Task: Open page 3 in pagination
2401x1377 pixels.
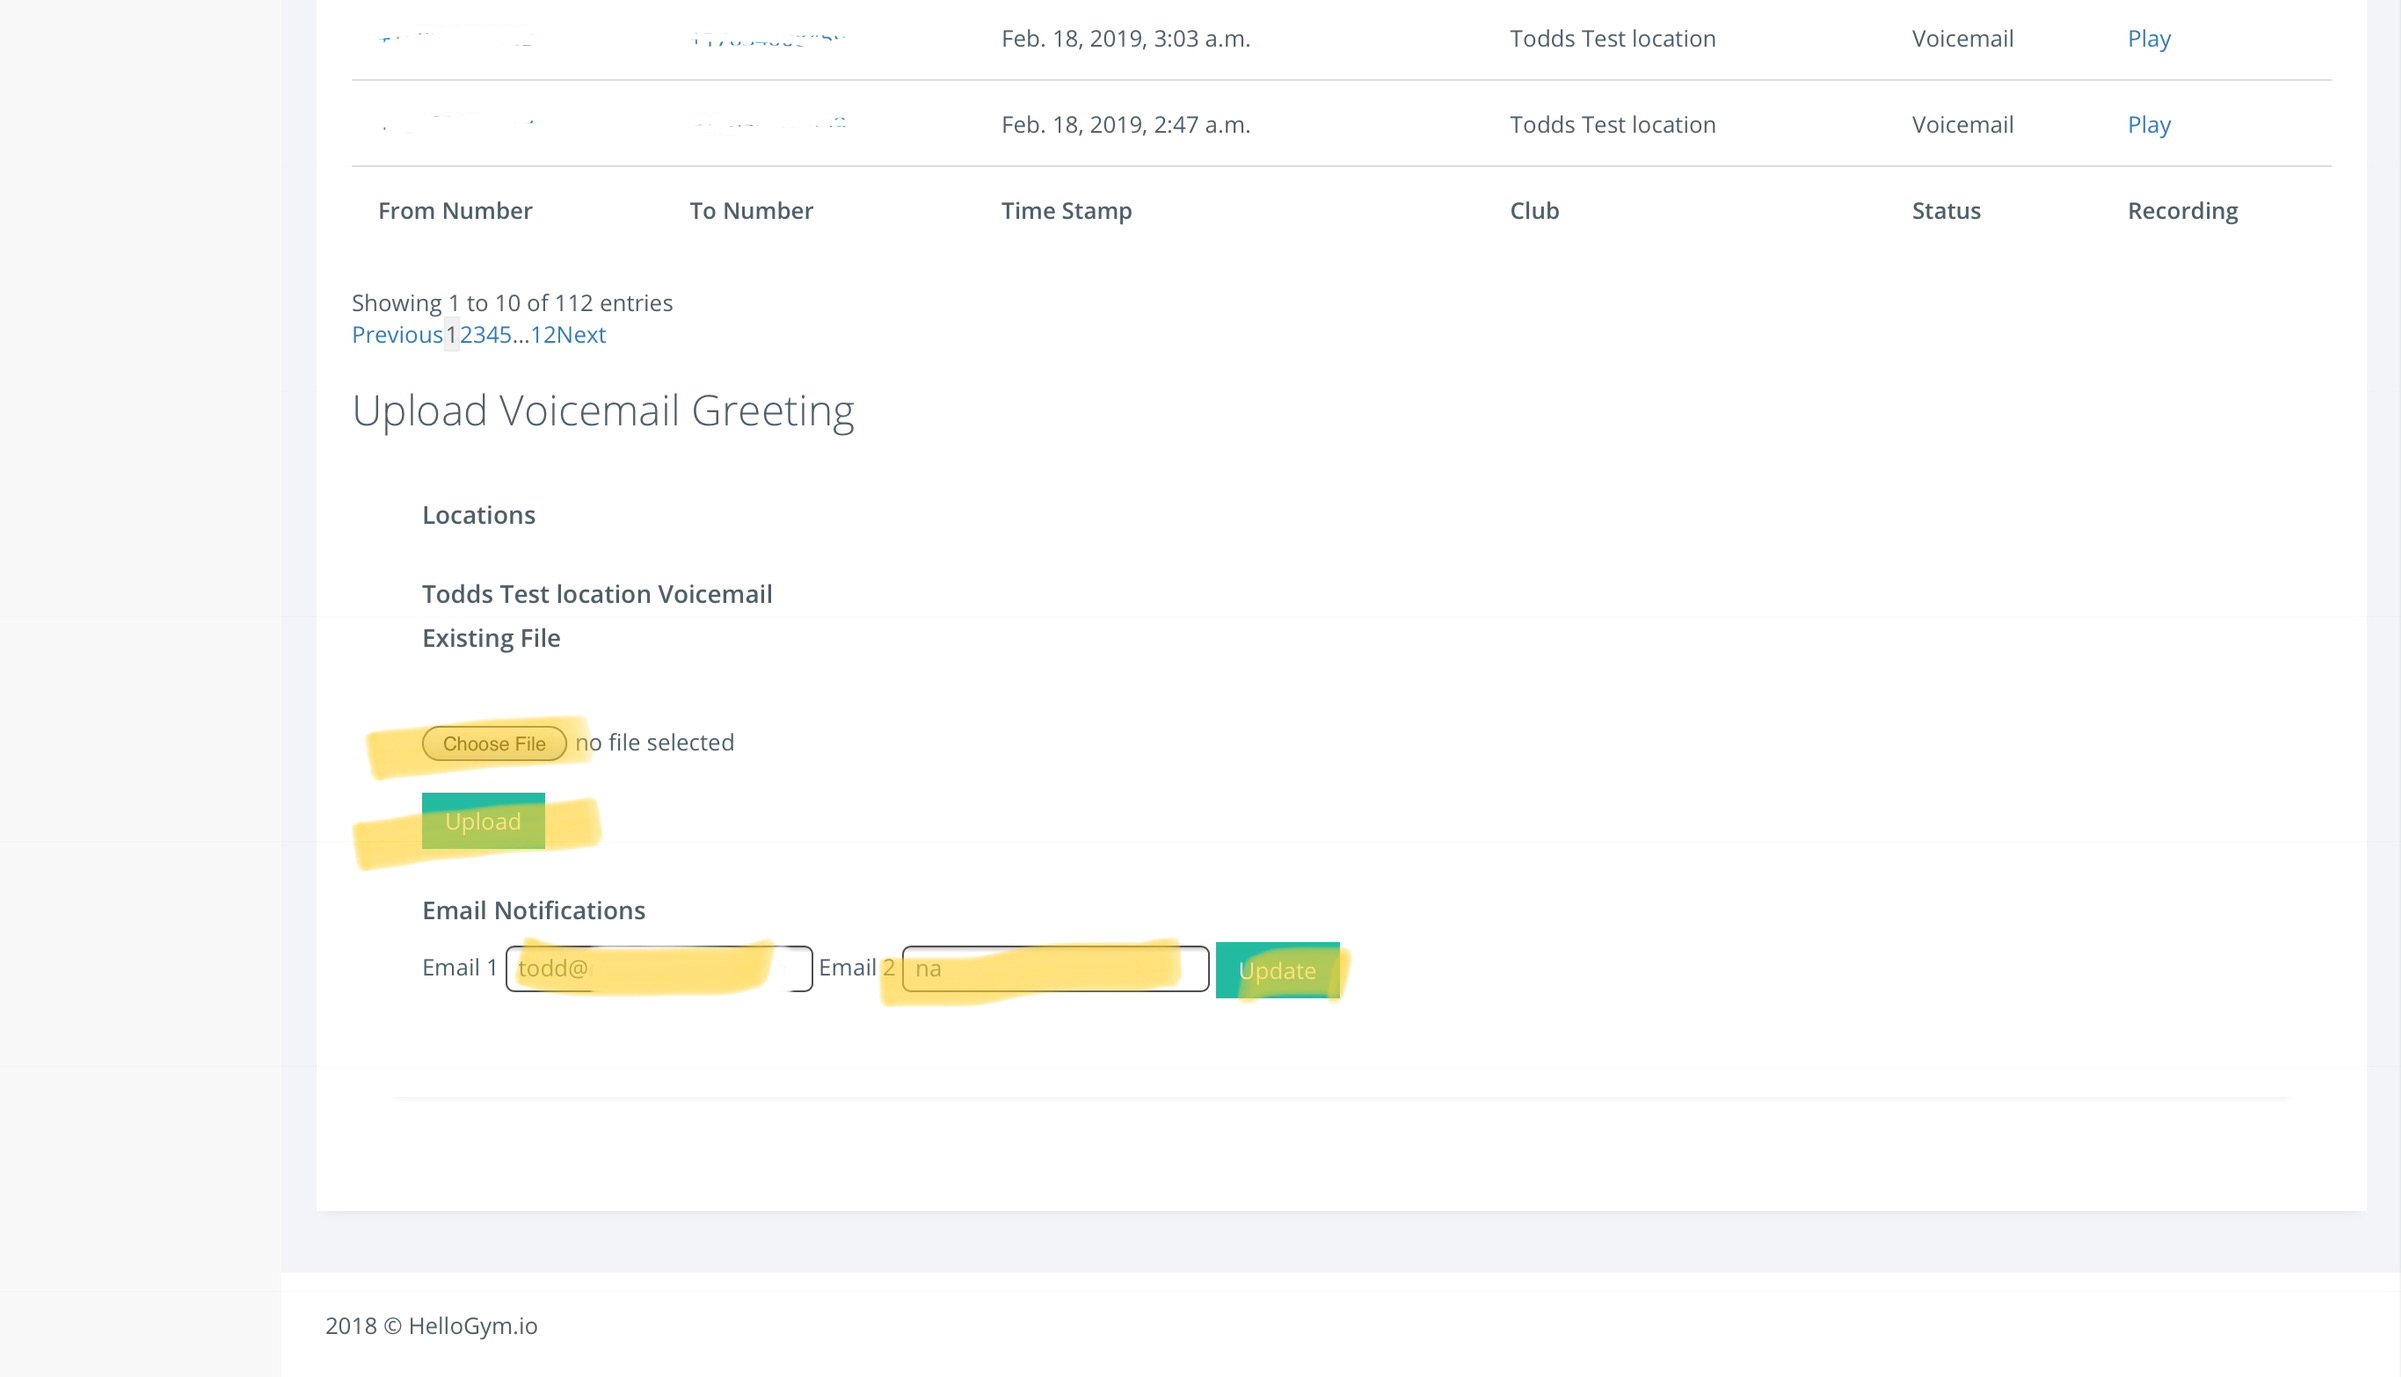Action: tap(479, 335)
